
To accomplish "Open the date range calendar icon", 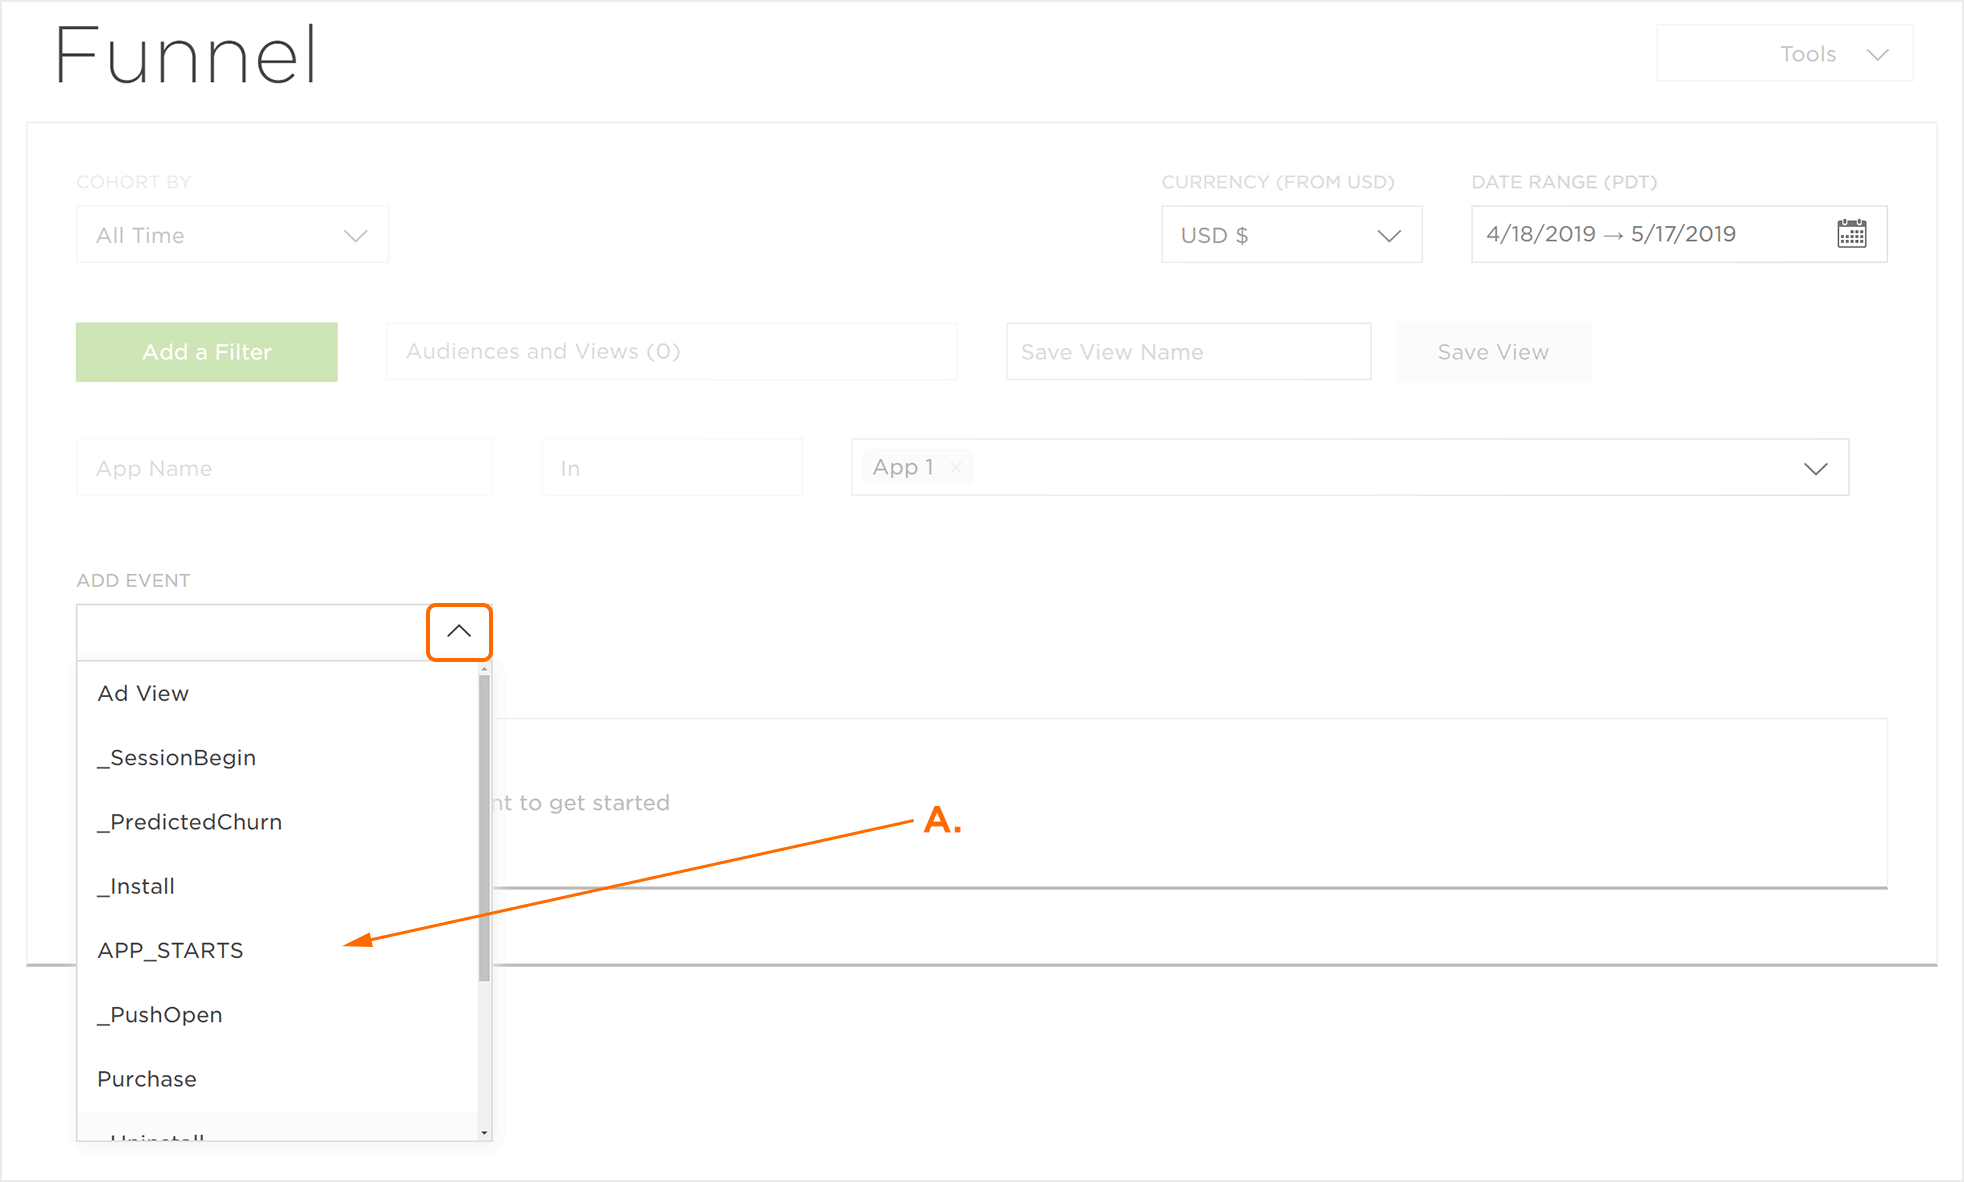I will (x=1851, y=234).
